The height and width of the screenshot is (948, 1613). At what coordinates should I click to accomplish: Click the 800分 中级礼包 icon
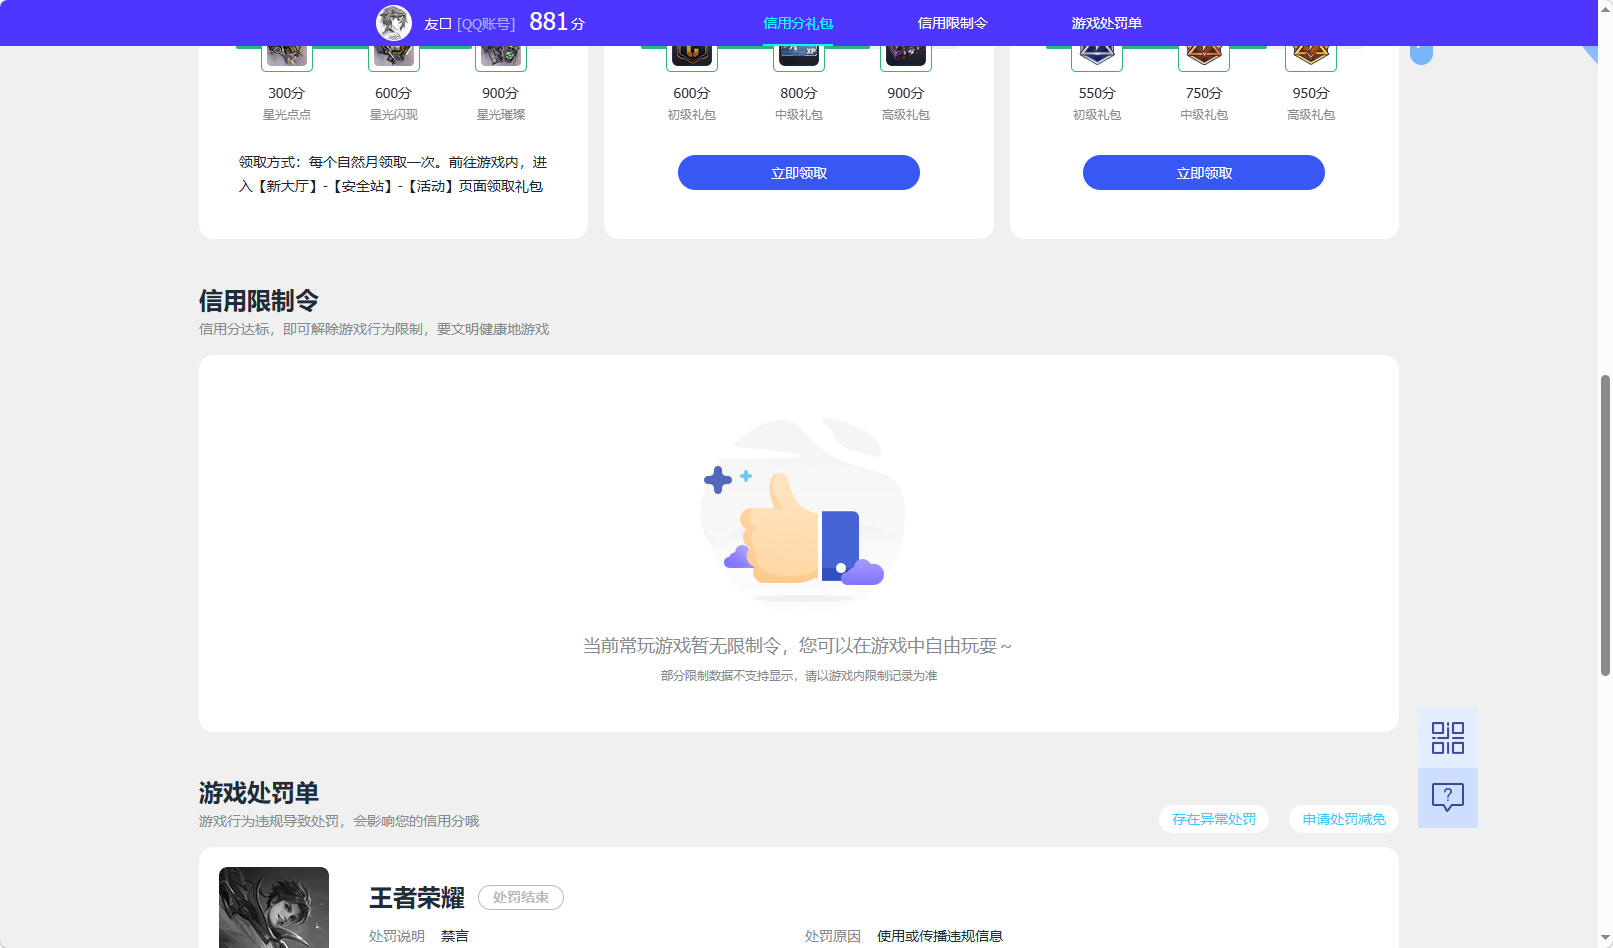(798, 55)
